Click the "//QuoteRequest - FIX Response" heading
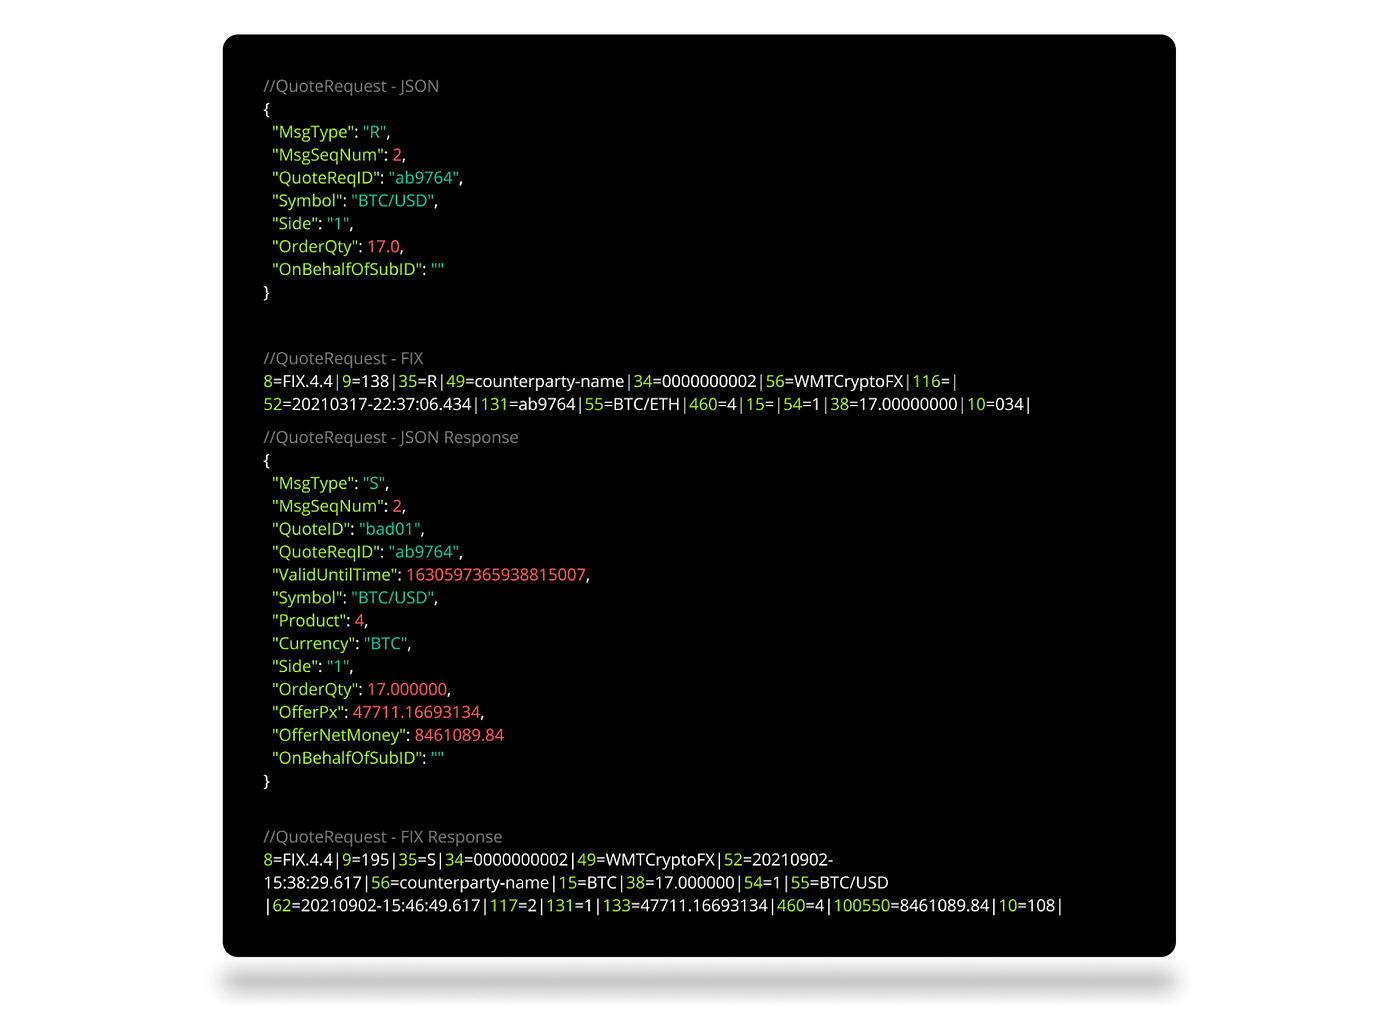Image resolution: width=1400 pixels, height=1018 pixels. [x=383, y=837]
